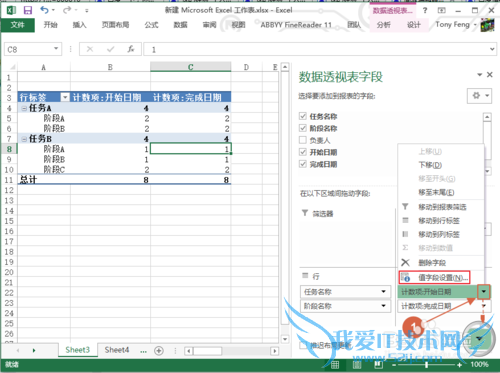Click the user account avatar picture

pos(487,25)
